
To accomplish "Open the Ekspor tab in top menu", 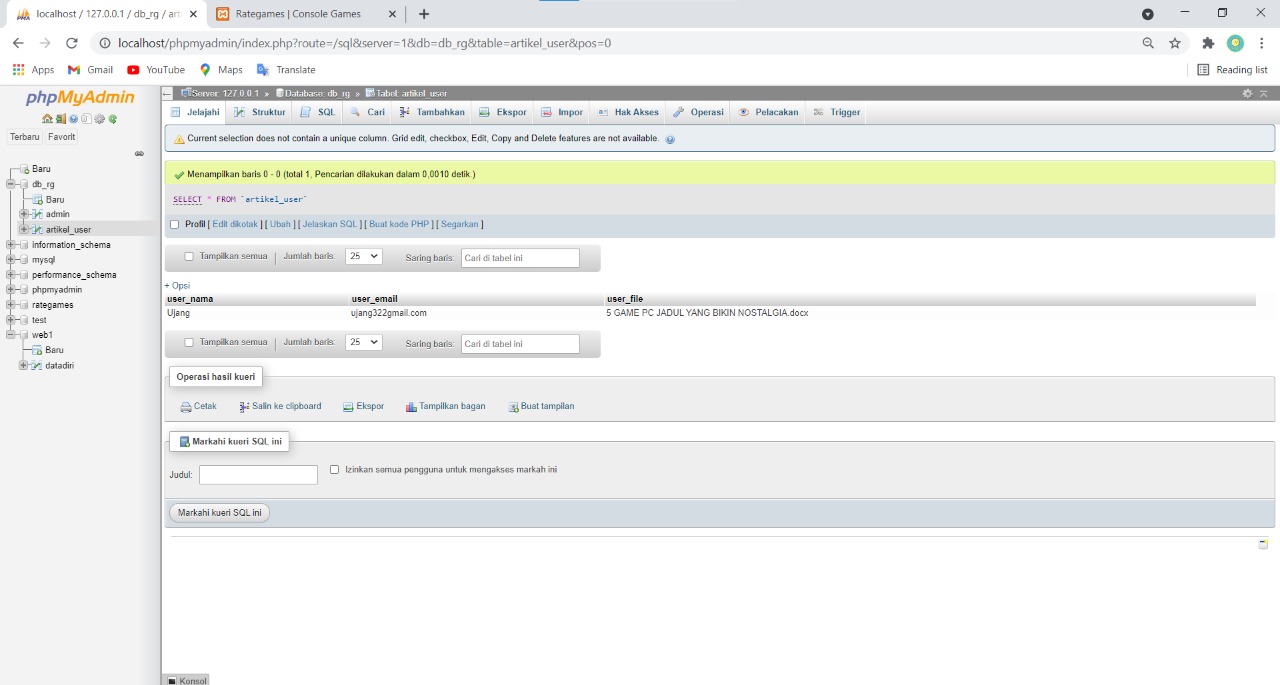I will (503, 112).
